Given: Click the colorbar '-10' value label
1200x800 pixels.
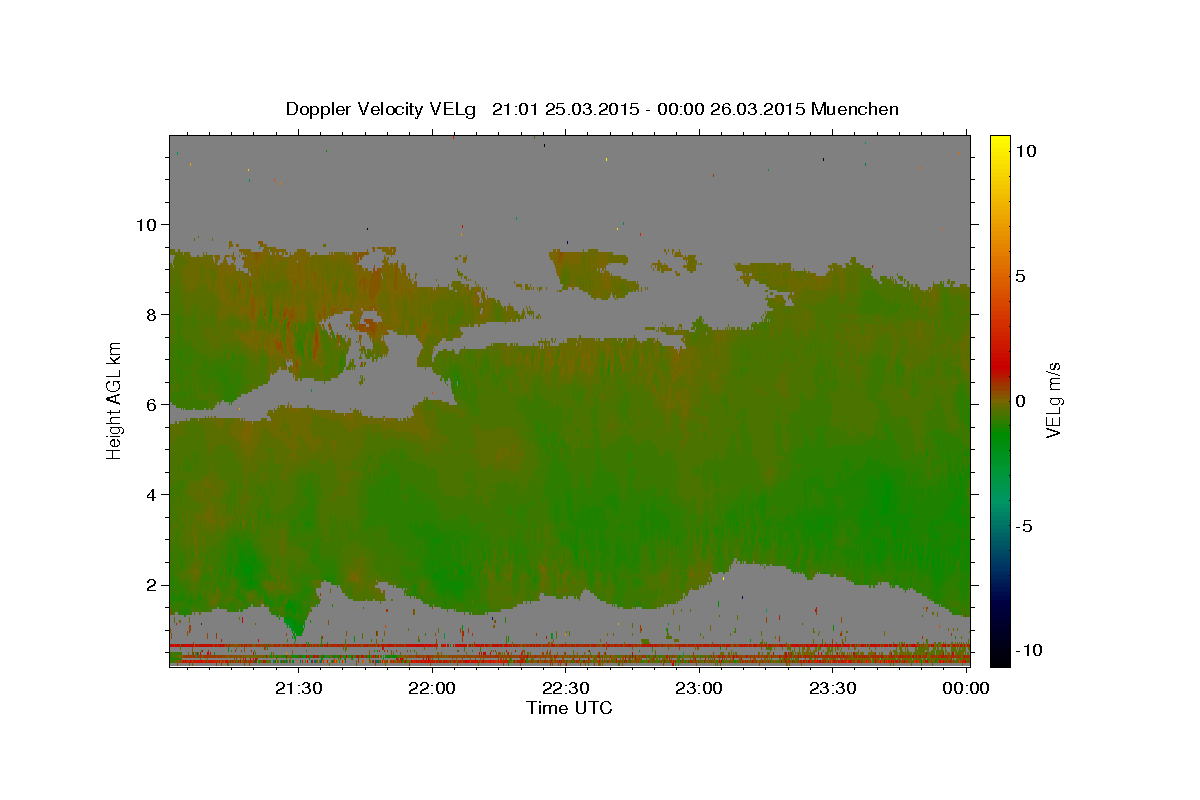Looking at the screenshot, I should point(1030,650).
